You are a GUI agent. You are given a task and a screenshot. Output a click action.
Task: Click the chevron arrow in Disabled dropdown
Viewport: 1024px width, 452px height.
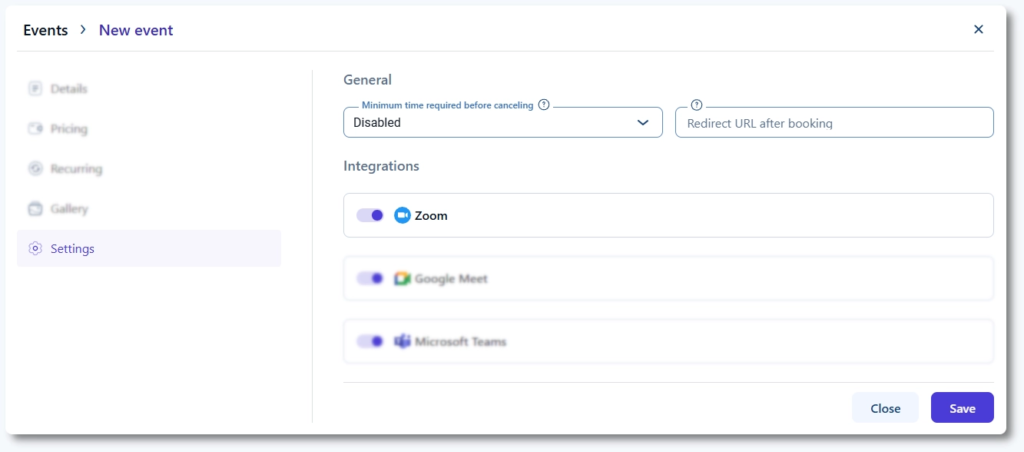tap(643, 122)
